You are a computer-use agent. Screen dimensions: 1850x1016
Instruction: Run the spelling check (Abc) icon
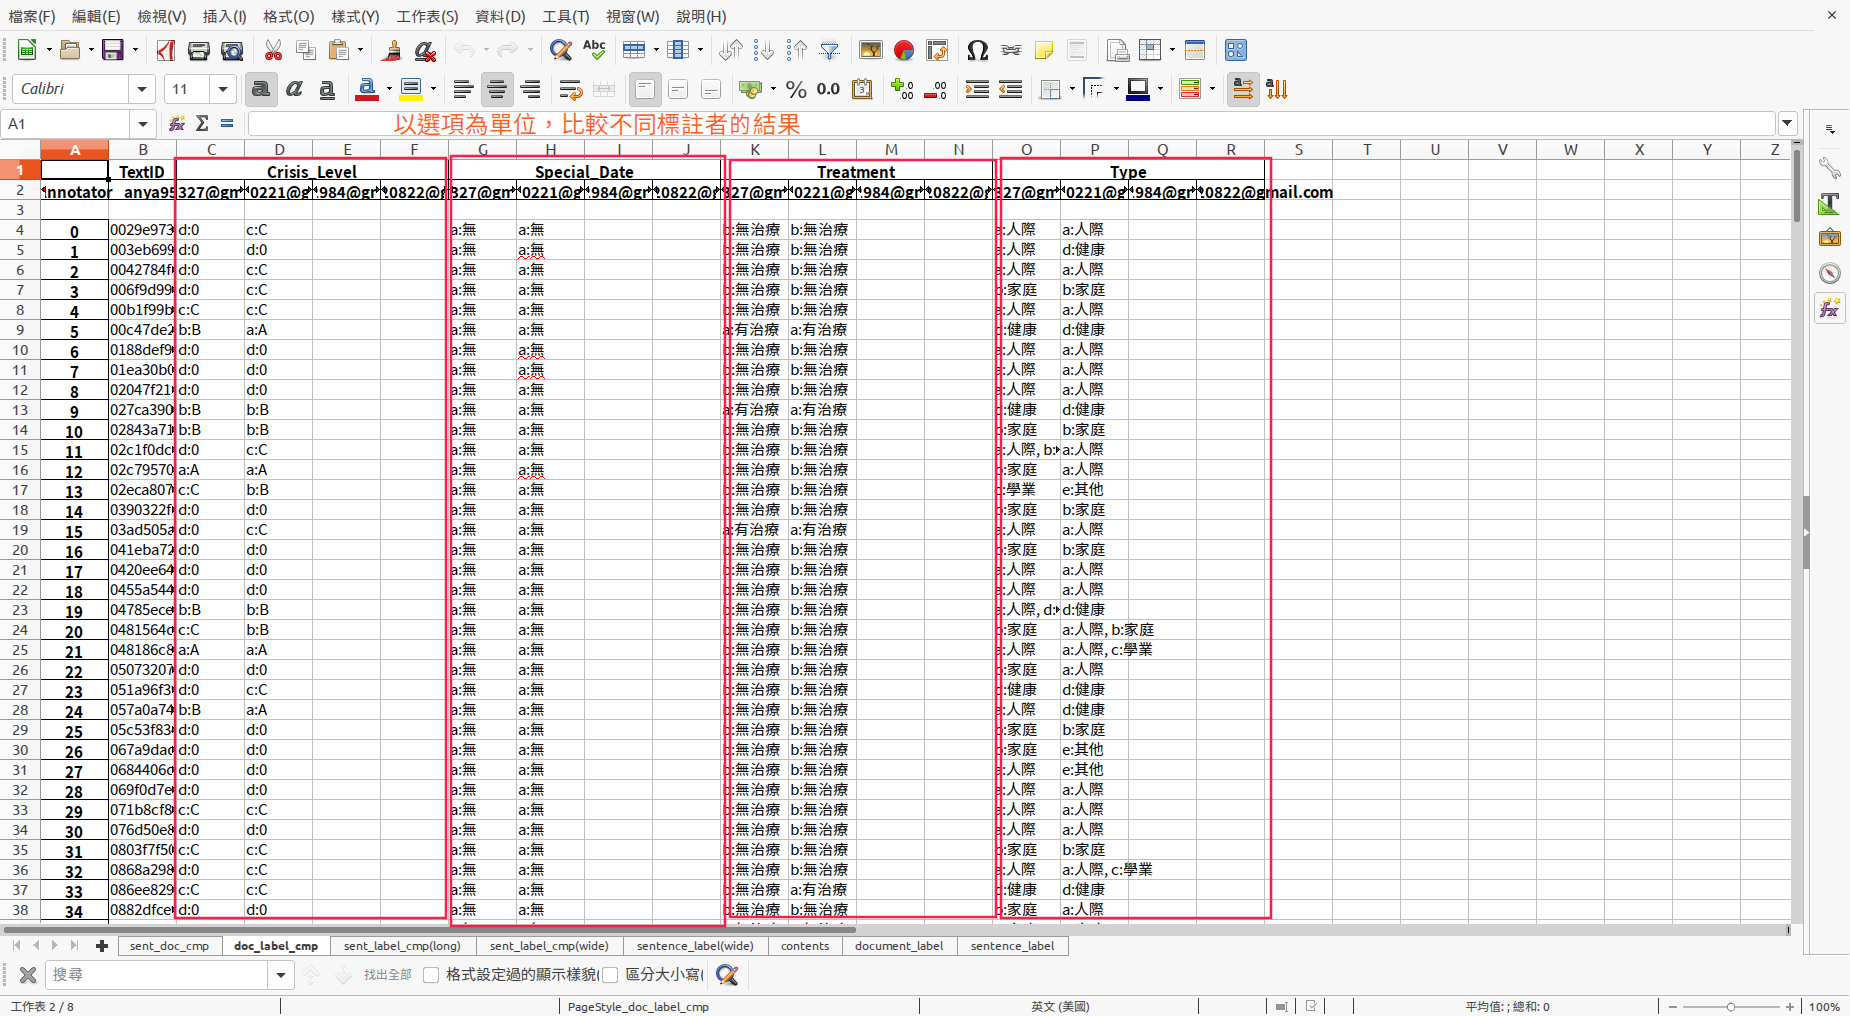[x=594, y=50]
